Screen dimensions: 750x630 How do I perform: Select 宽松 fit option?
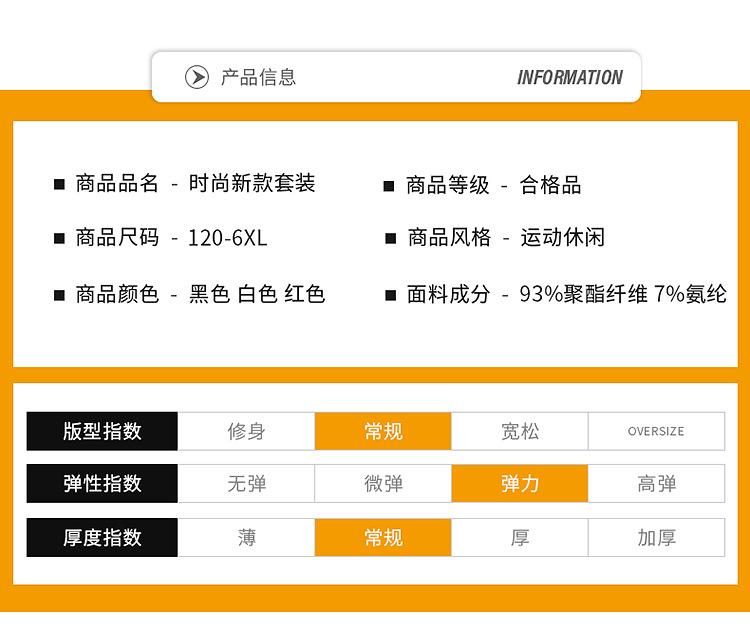tap(520, 431)
